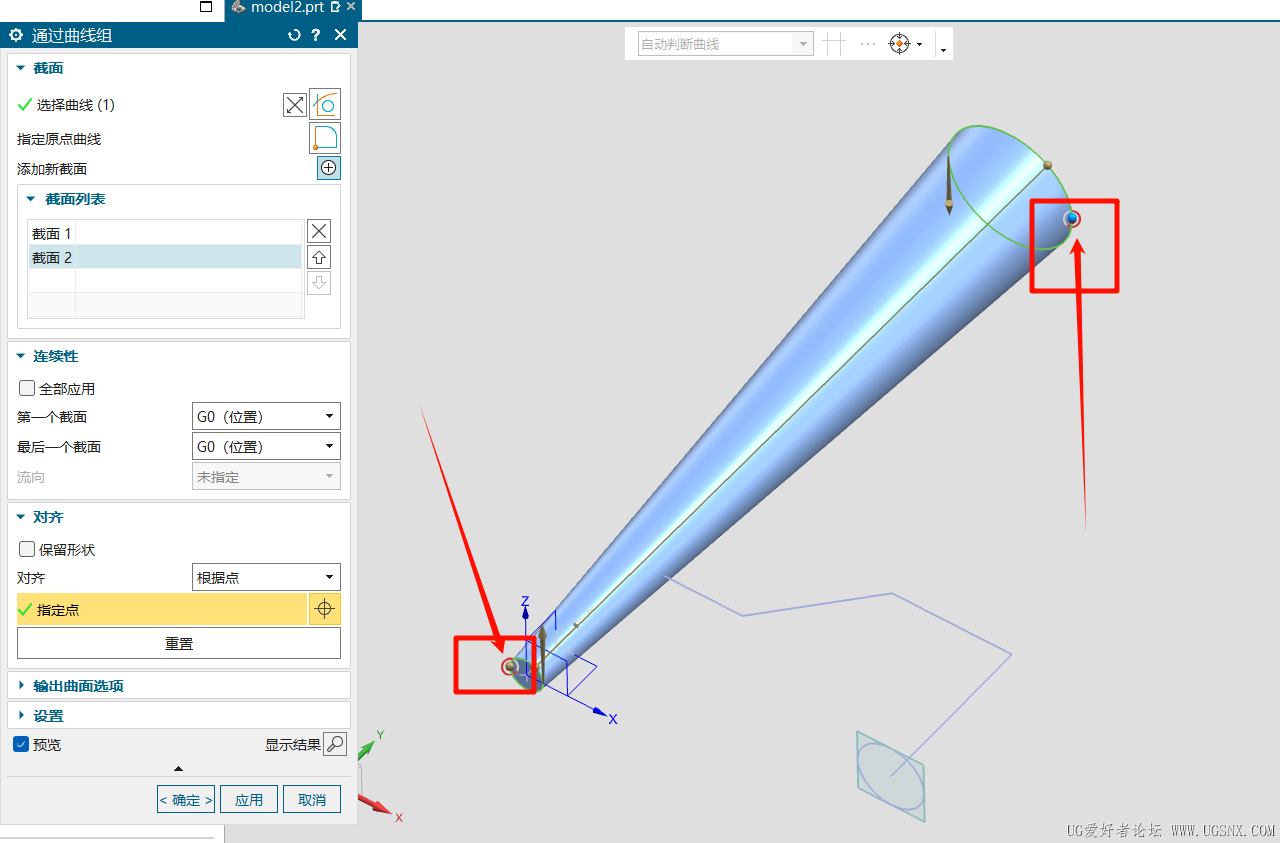This screenshot has width=1280, height=843.
Task: Select the 截面 1 row in the list
Action: coord(165,233)
